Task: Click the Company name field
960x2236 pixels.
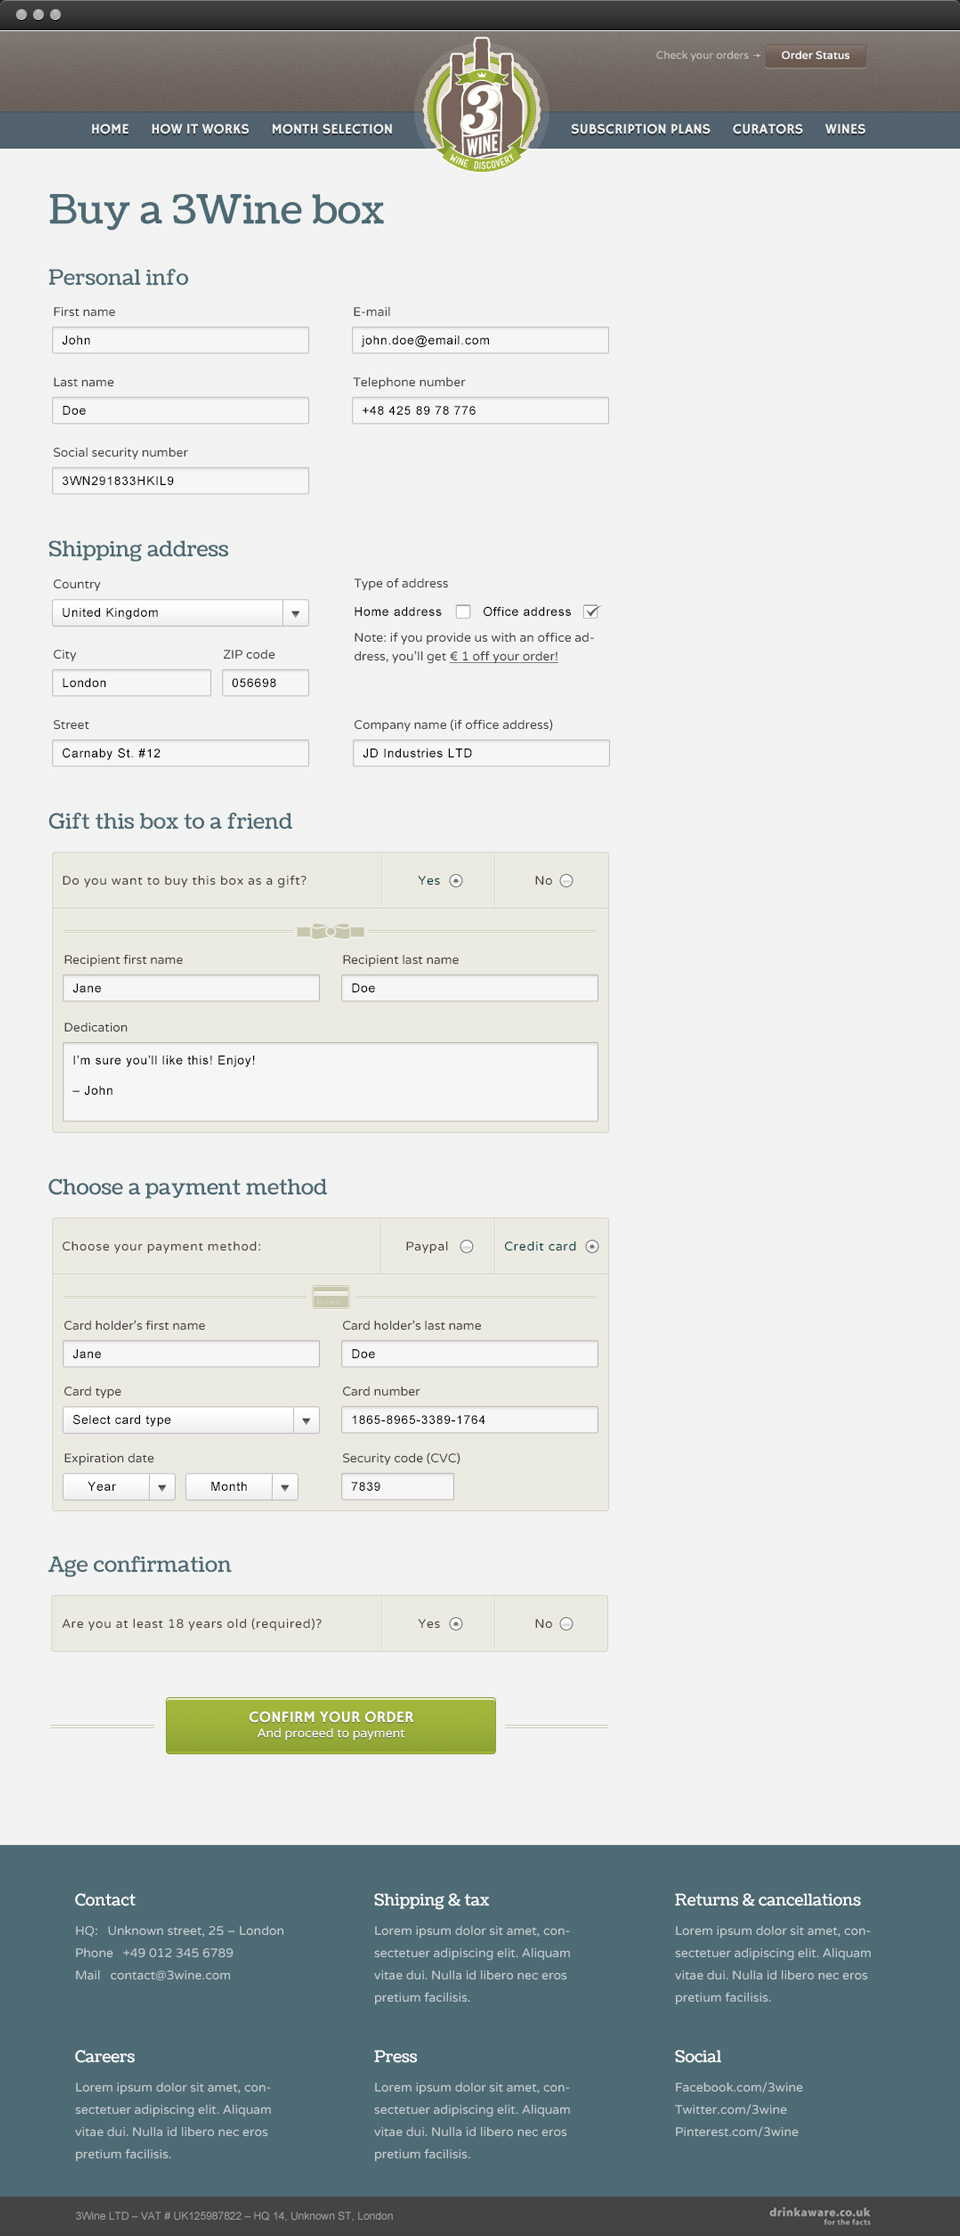Action: point(481,753)
